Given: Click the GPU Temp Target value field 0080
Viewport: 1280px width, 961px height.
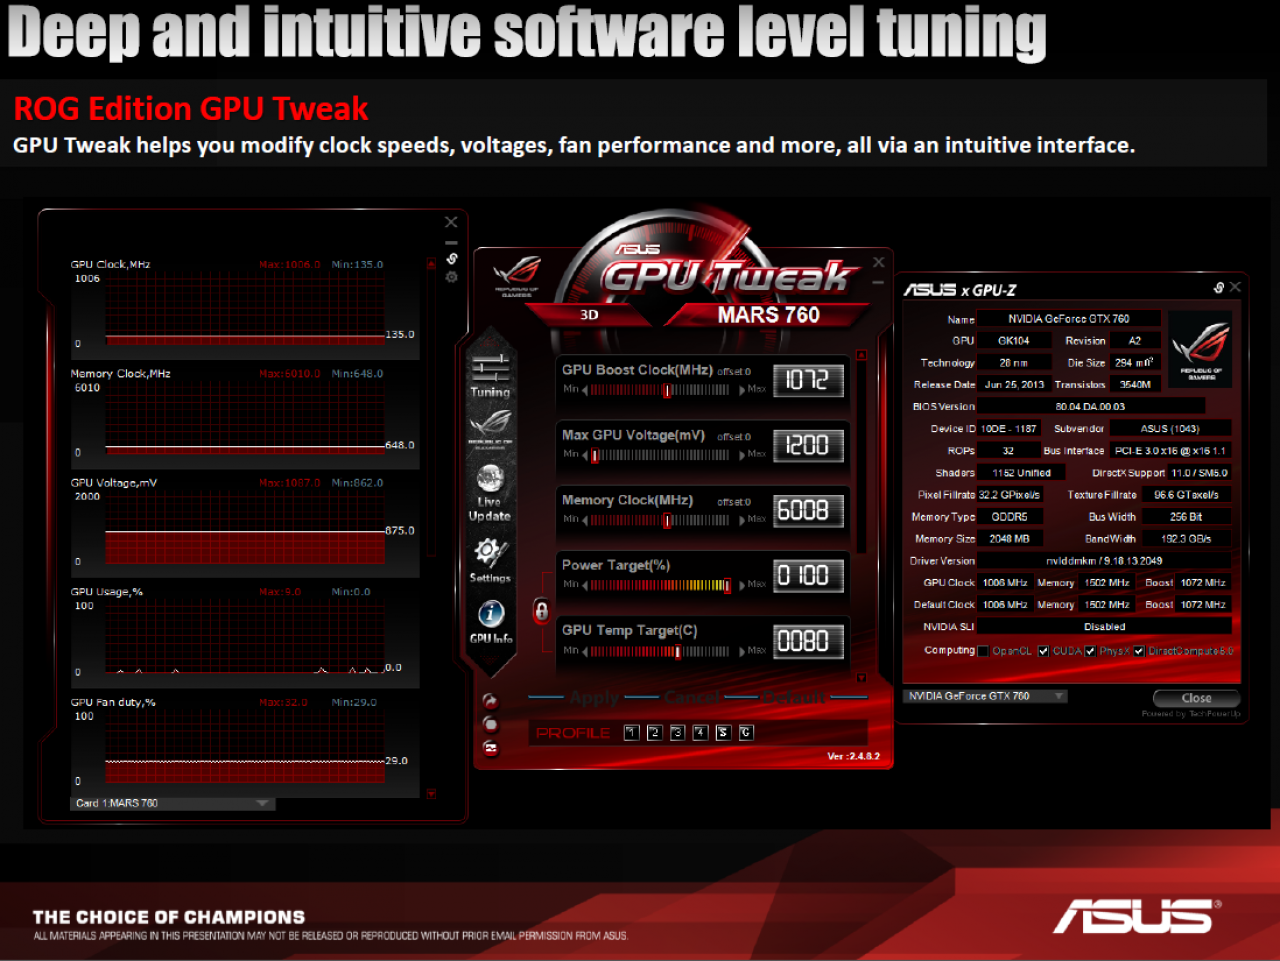Looking at the screenshot, I should [x=808, y=640].
